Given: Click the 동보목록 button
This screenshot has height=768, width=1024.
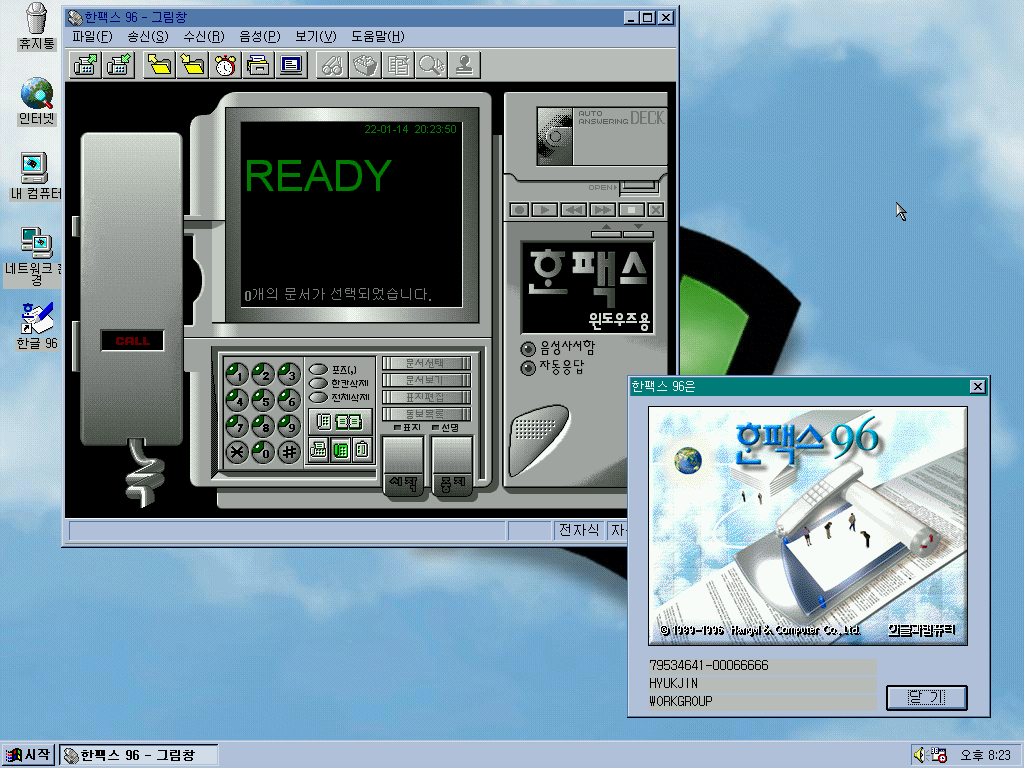Looking at the screenshot, I should tap(426, 414).
